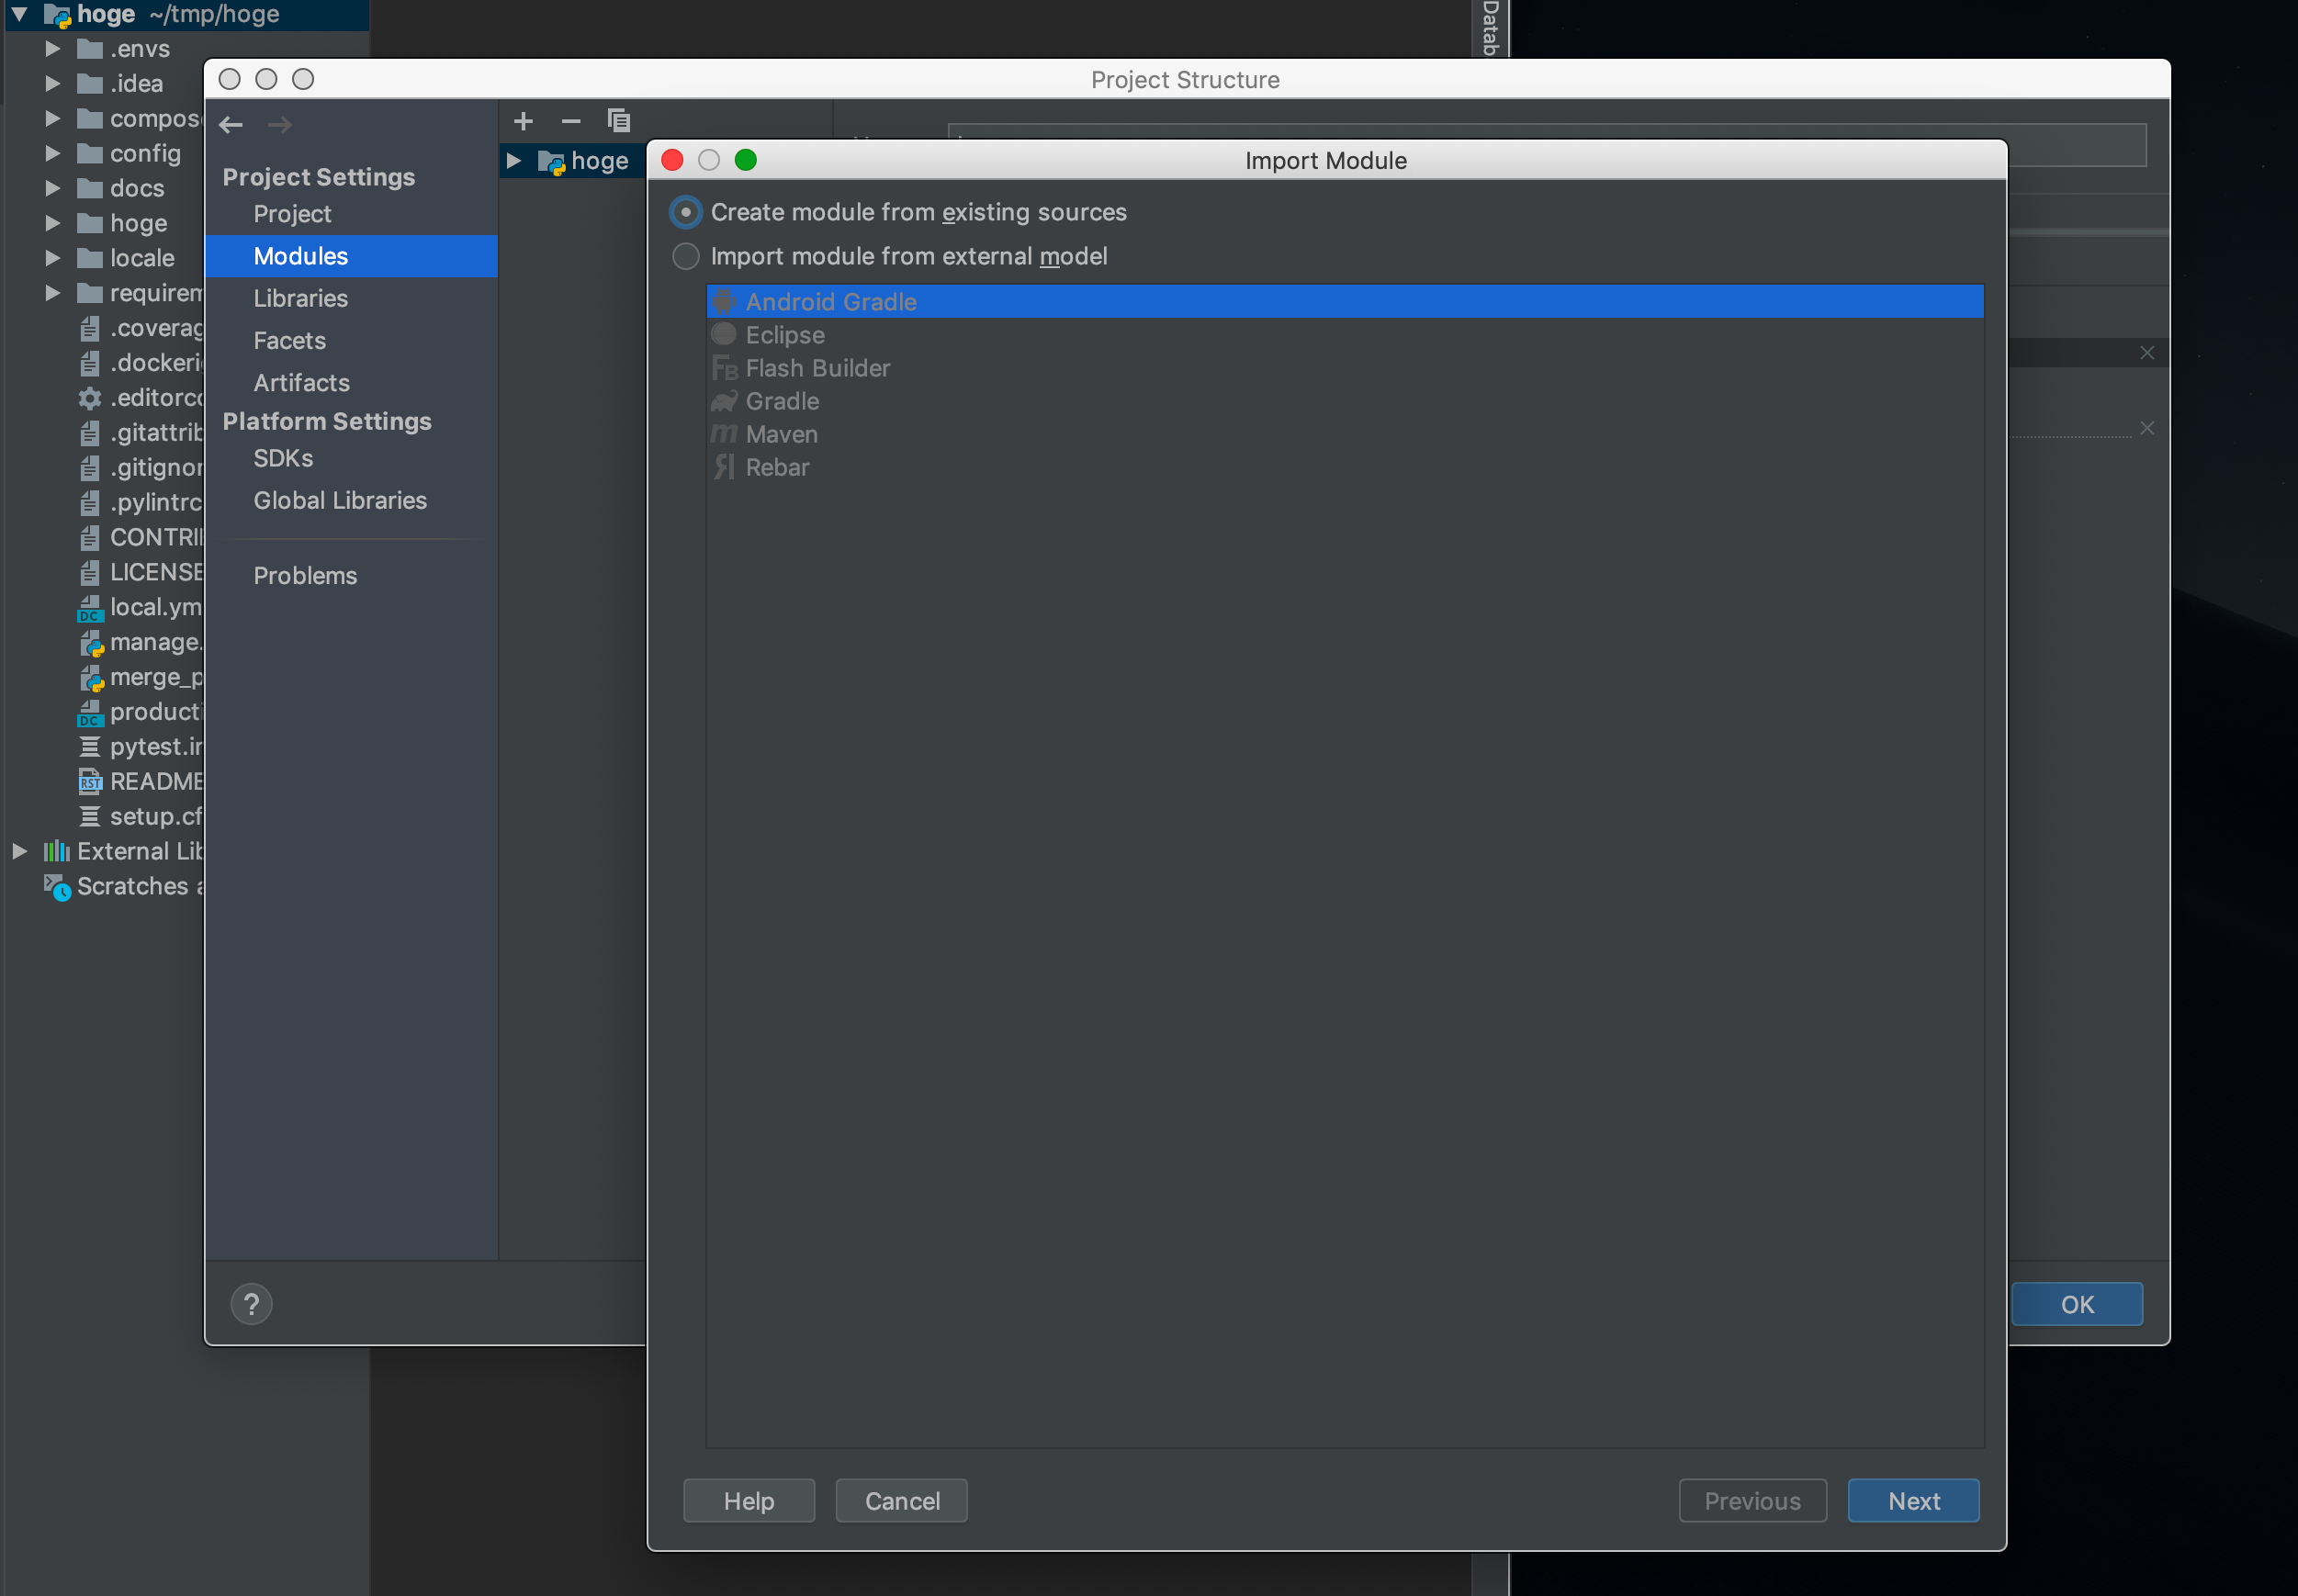Click the Eclipse list entry
The width and height of the screenshot is (2298, 1596).
point(785,335)
